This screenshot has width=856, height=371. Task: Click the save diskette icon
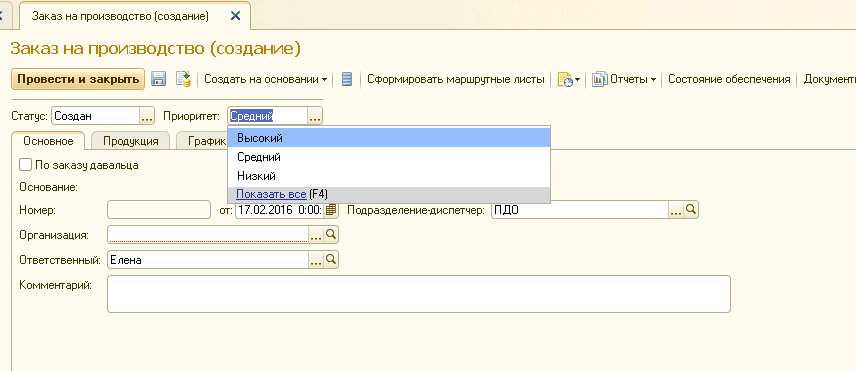(158, 79)
